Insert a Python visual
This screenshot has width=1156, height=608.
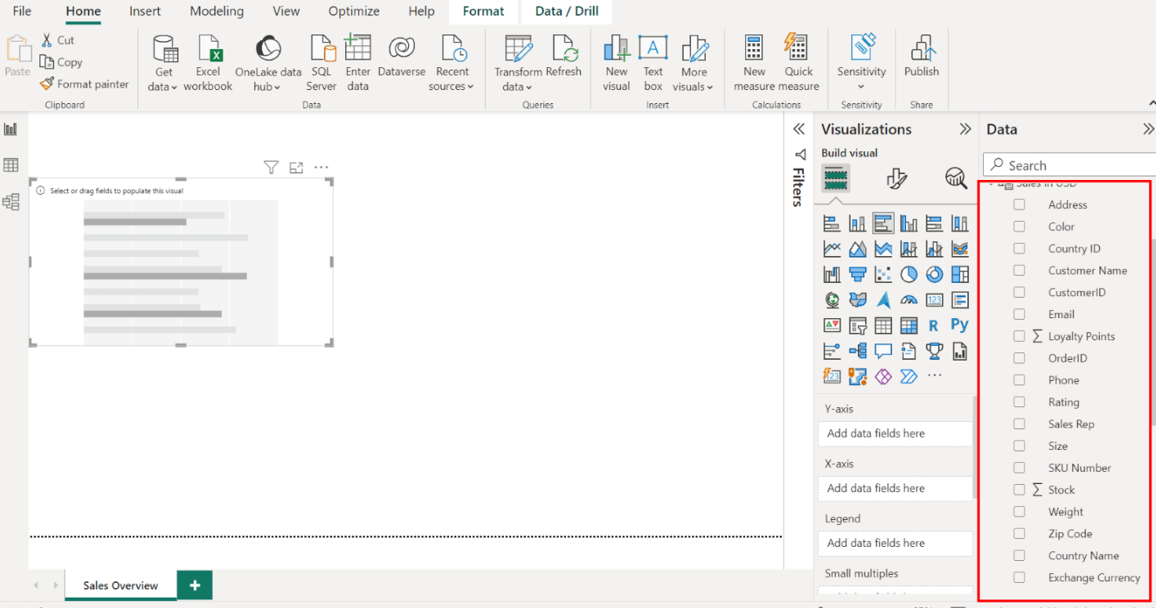959,325
